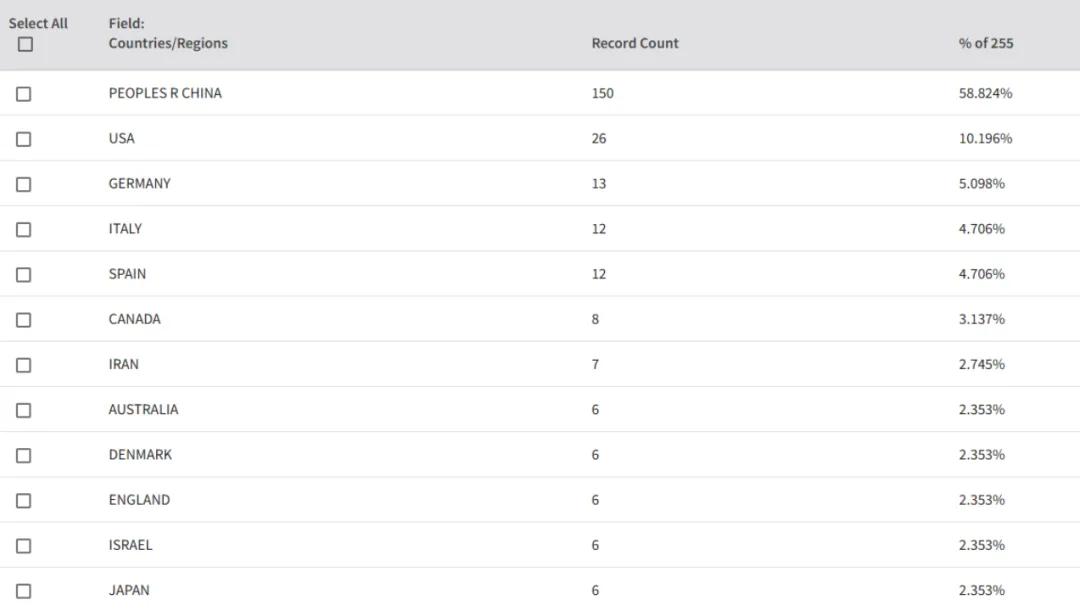This screenshot has height=611, width=1080.
Task: Tick the IRAN row checkbox
Action: point(23,365)
